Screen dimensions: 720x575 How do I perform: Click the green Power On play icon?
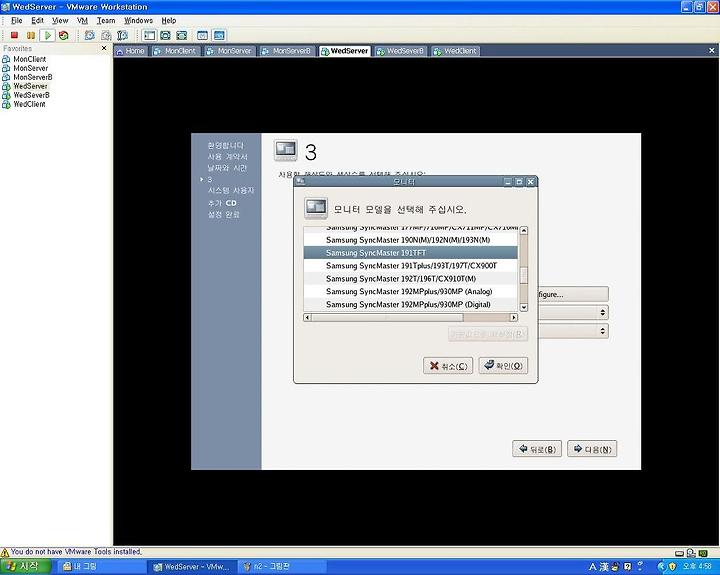tap(47, 35)
